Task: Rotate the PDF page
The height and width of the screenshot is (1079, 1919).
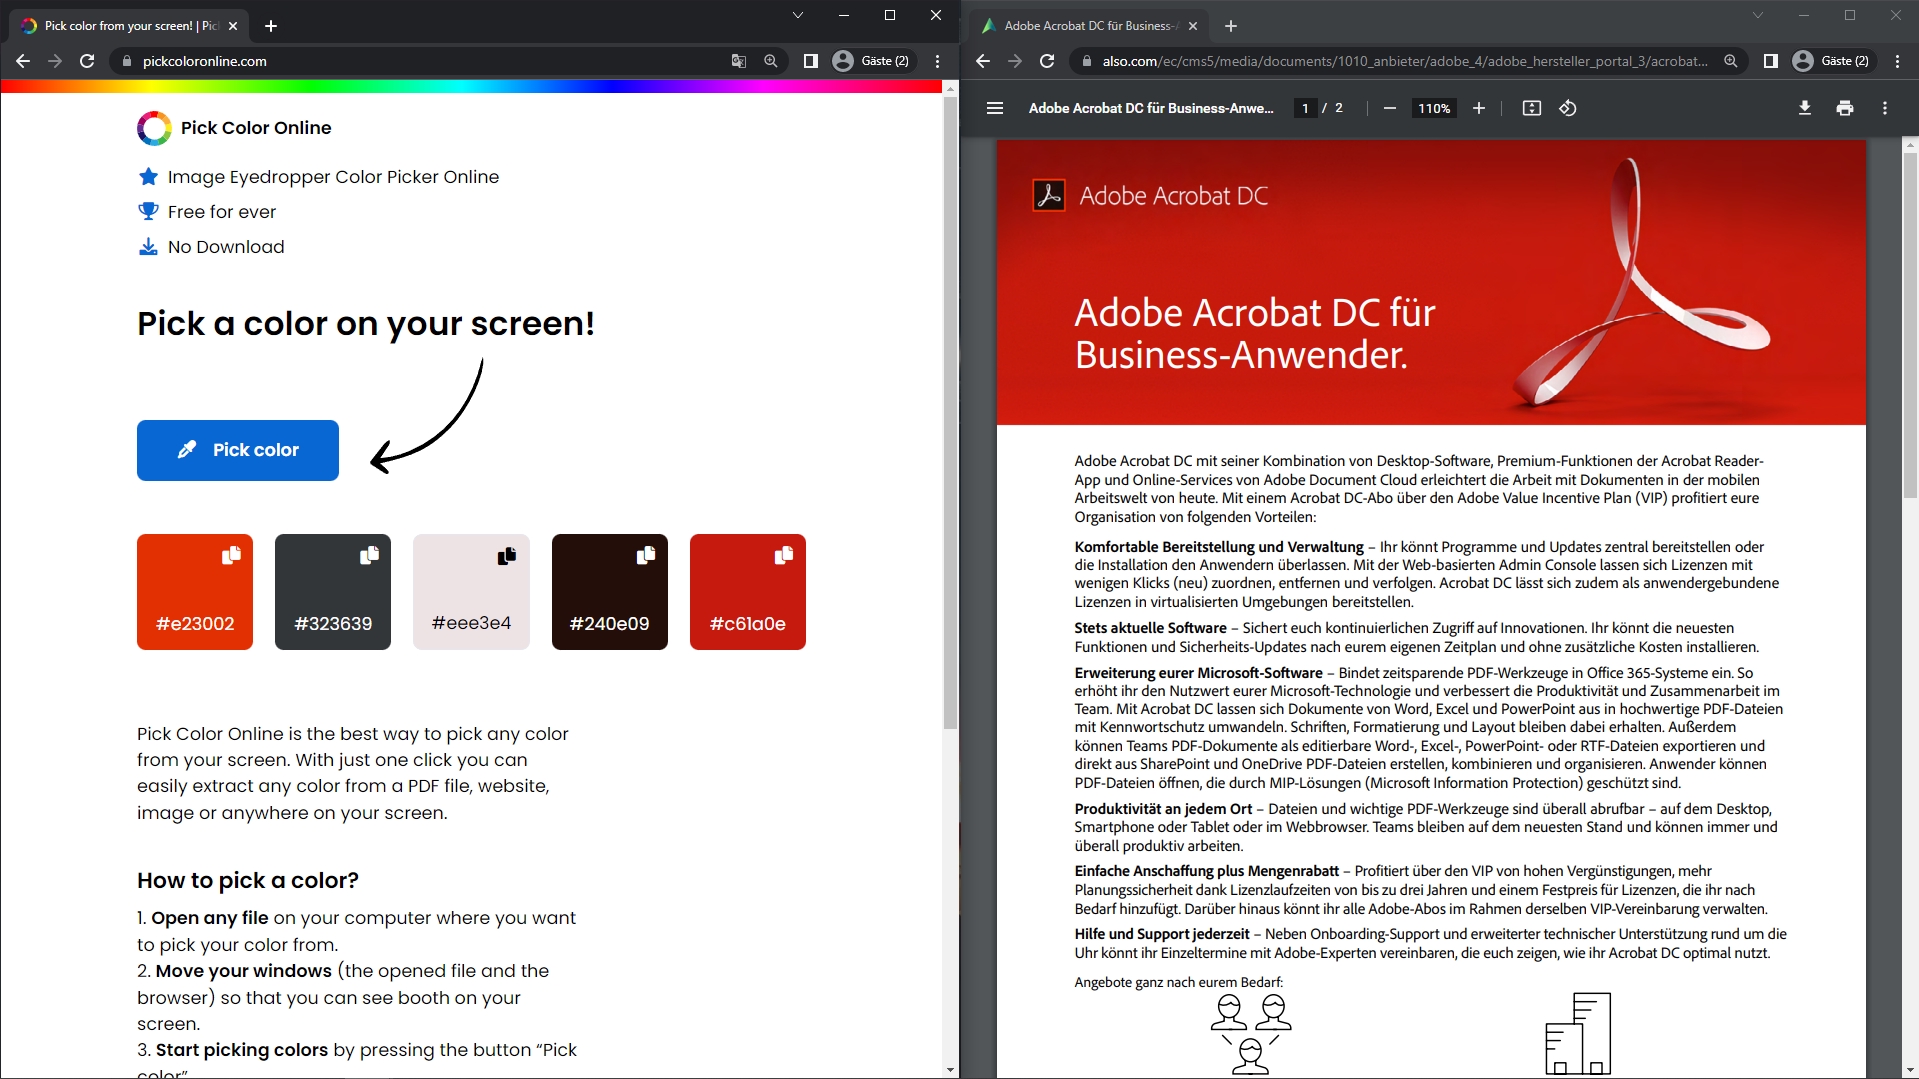Action: tap(1567, 108)
